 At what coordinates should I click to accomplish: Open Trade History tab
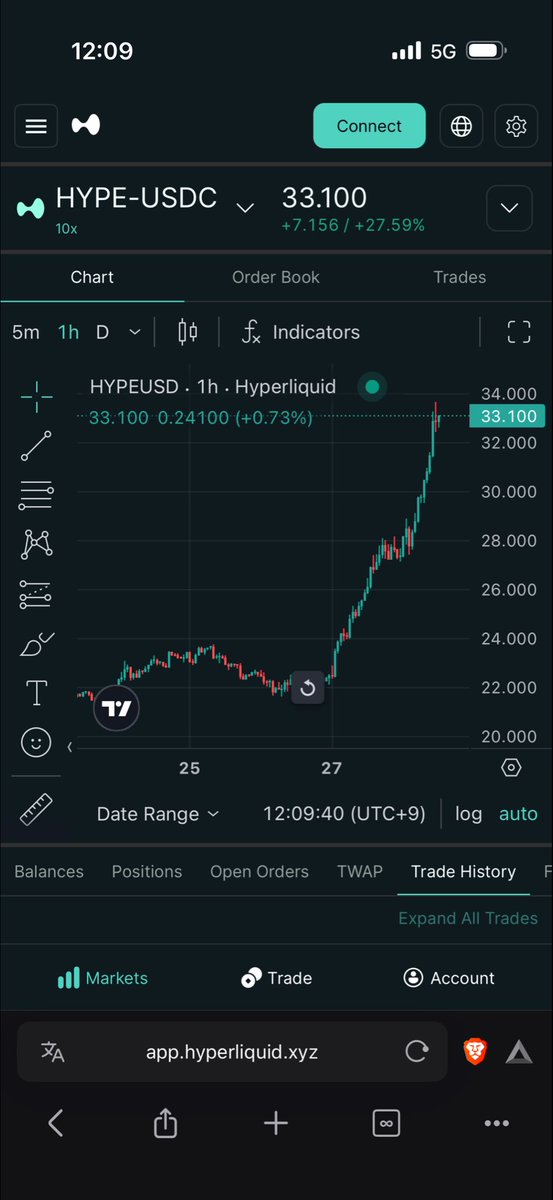(x=463, y=872)
